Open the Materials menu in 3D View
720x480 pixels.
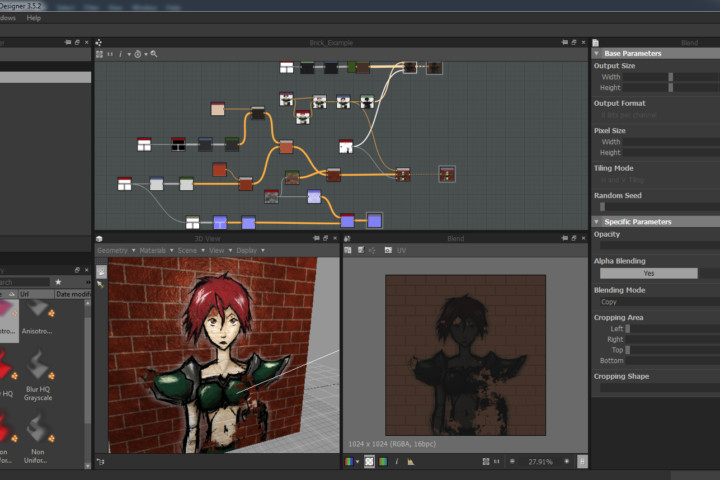[x=152, y=250]
